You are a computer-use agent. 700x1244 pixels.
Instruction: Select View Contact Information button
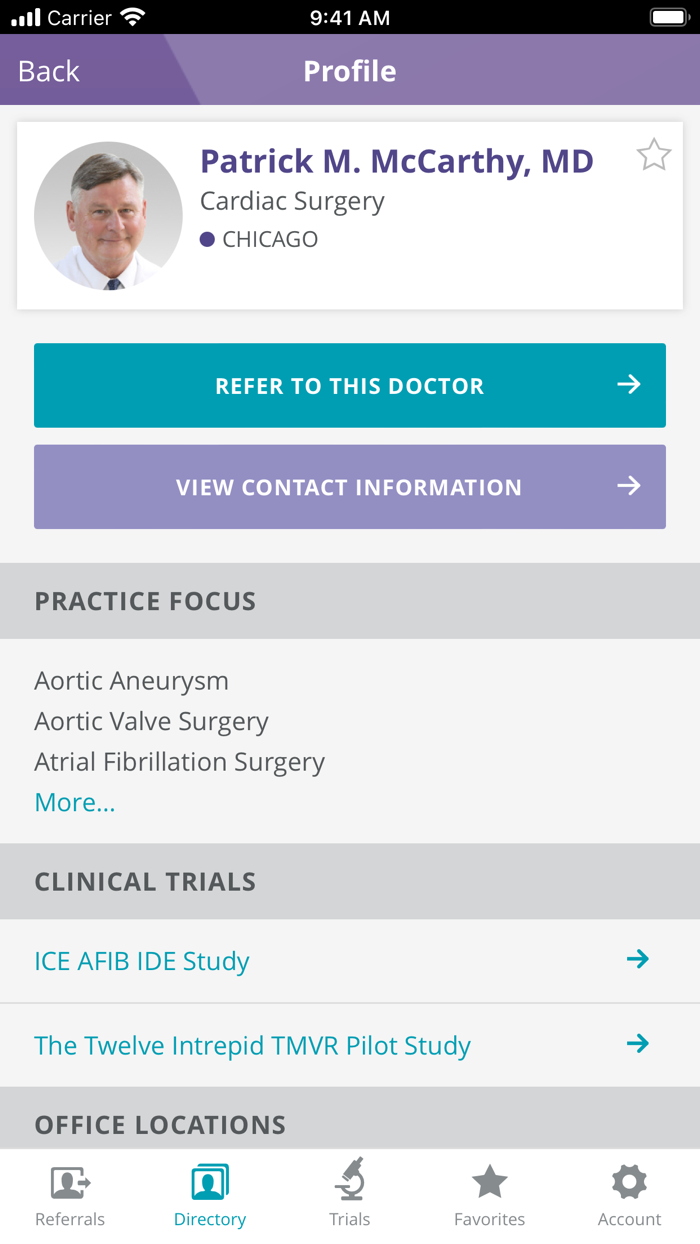(350, 487)
